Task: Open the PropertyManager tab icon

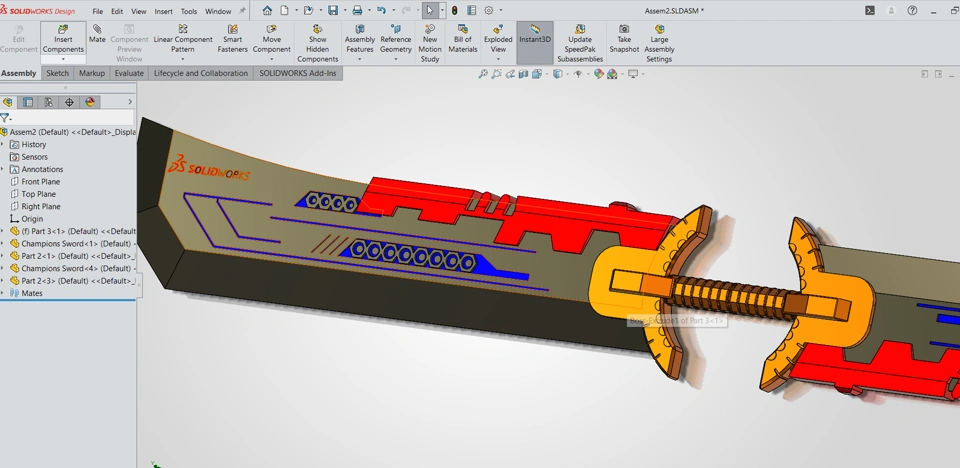Action: click(x=28, y=102)
